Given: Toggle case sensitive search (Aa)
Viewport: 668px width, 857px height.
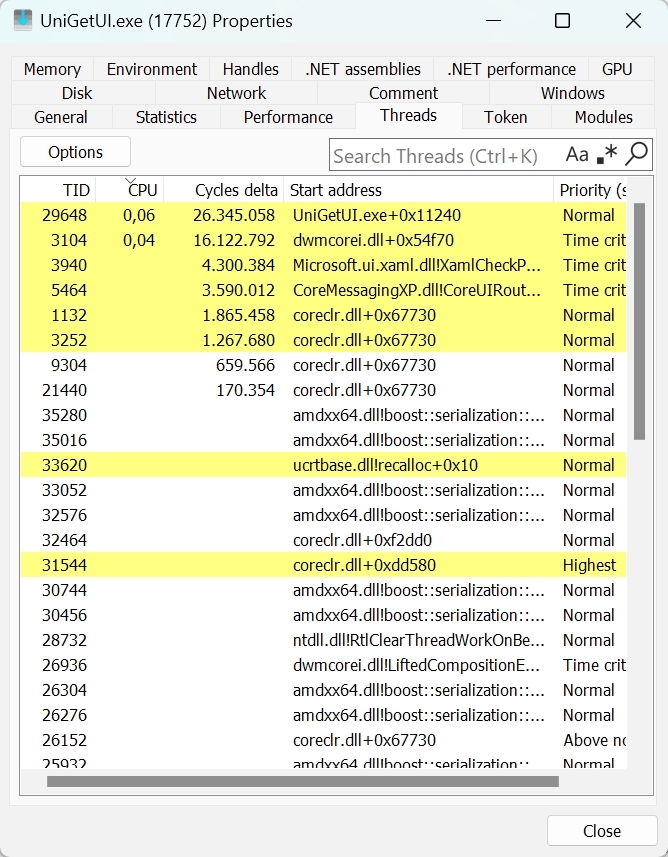Looking at the screenshot, I should coord(577,155).
